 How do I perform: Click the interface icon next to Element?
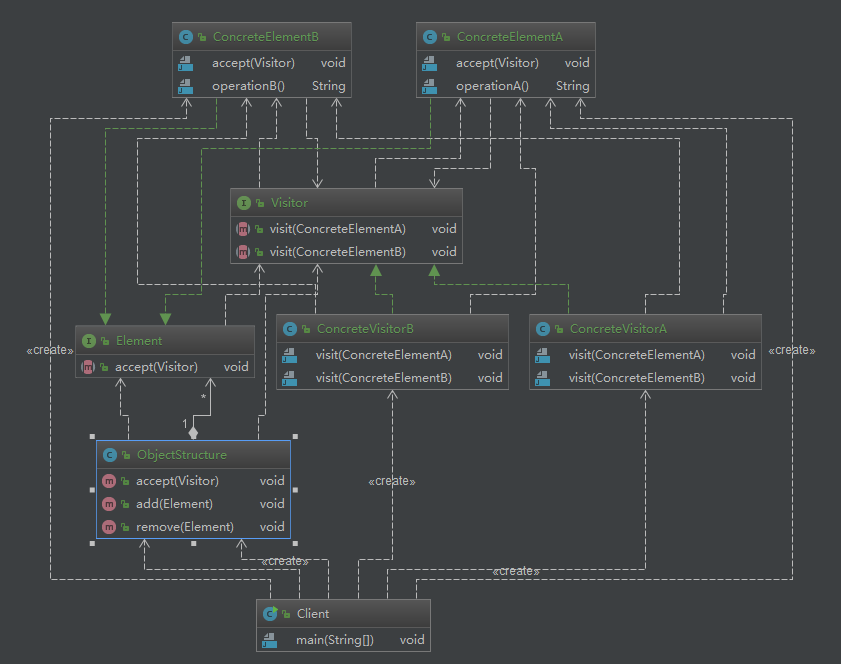point(89,341)
